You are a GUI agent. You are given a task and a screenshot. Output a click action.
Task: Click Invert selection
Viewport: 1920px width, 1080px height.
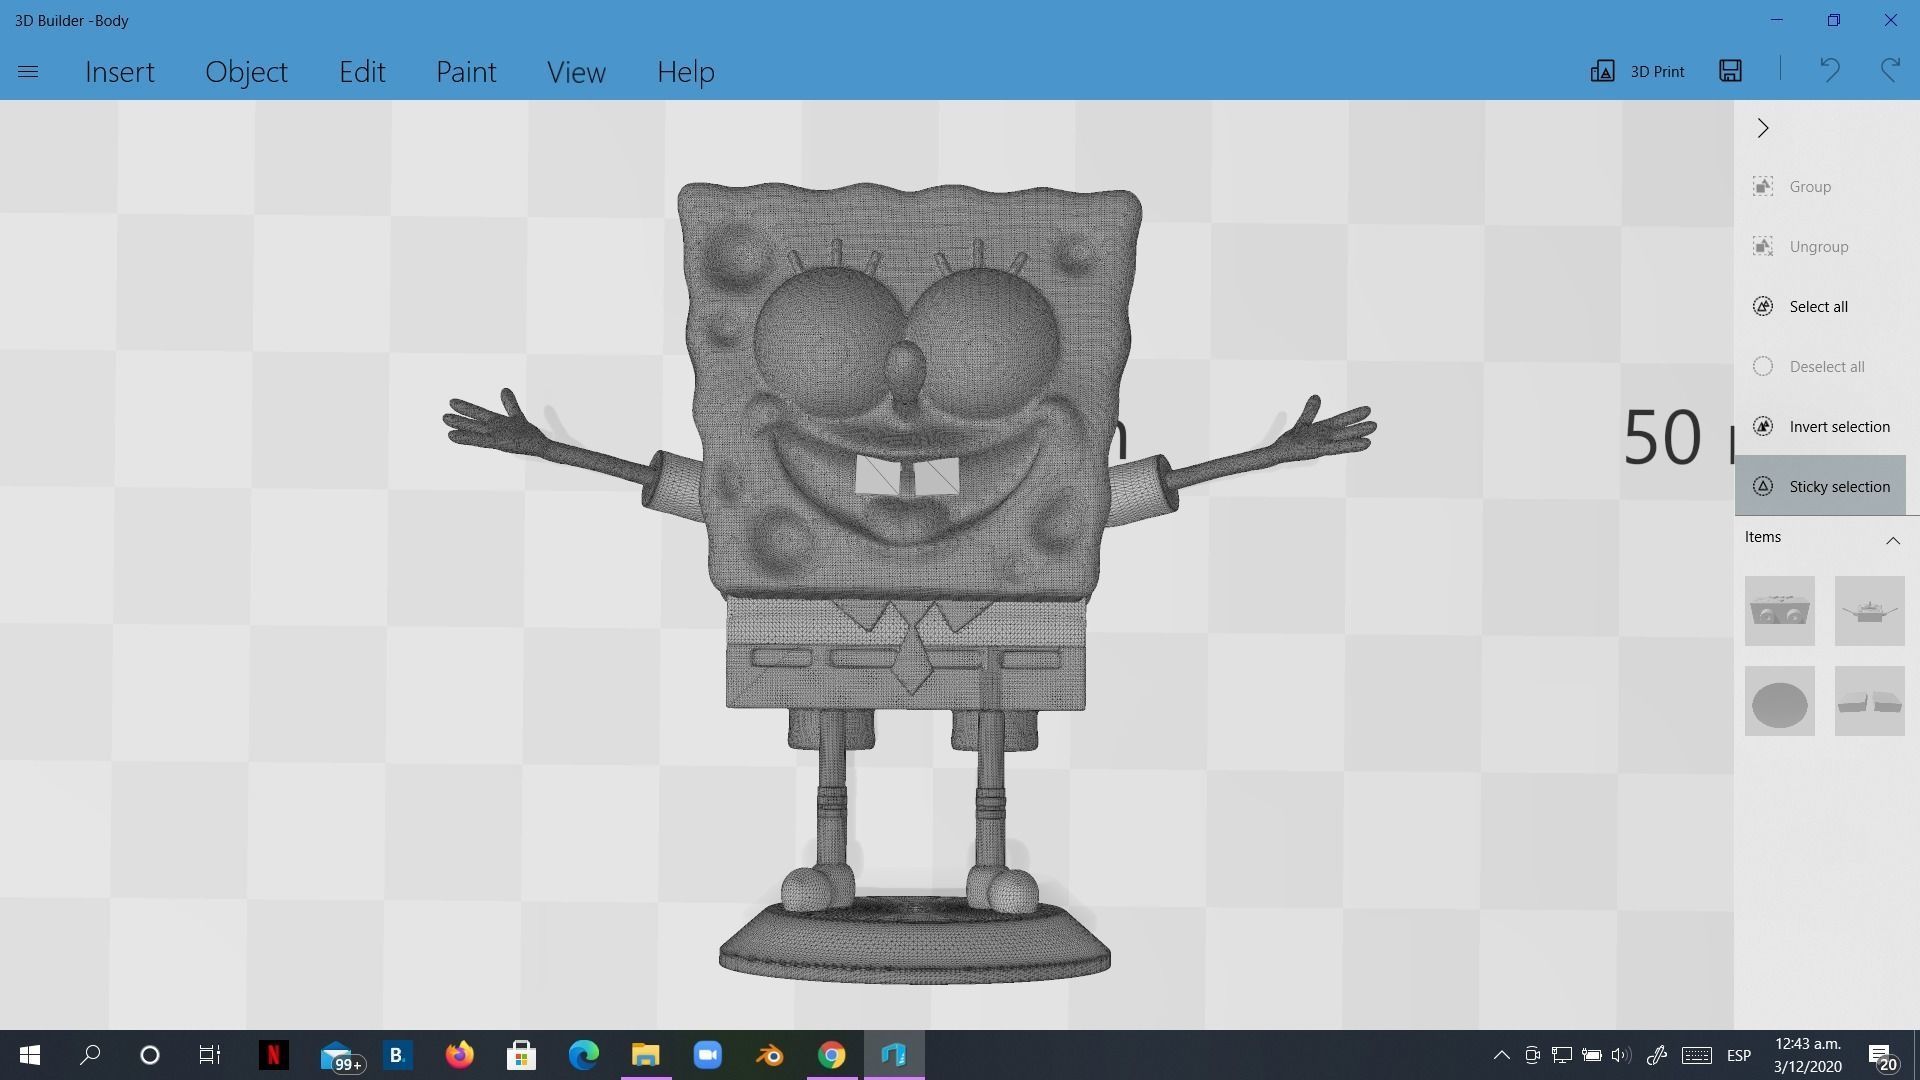coord(1820,427)
